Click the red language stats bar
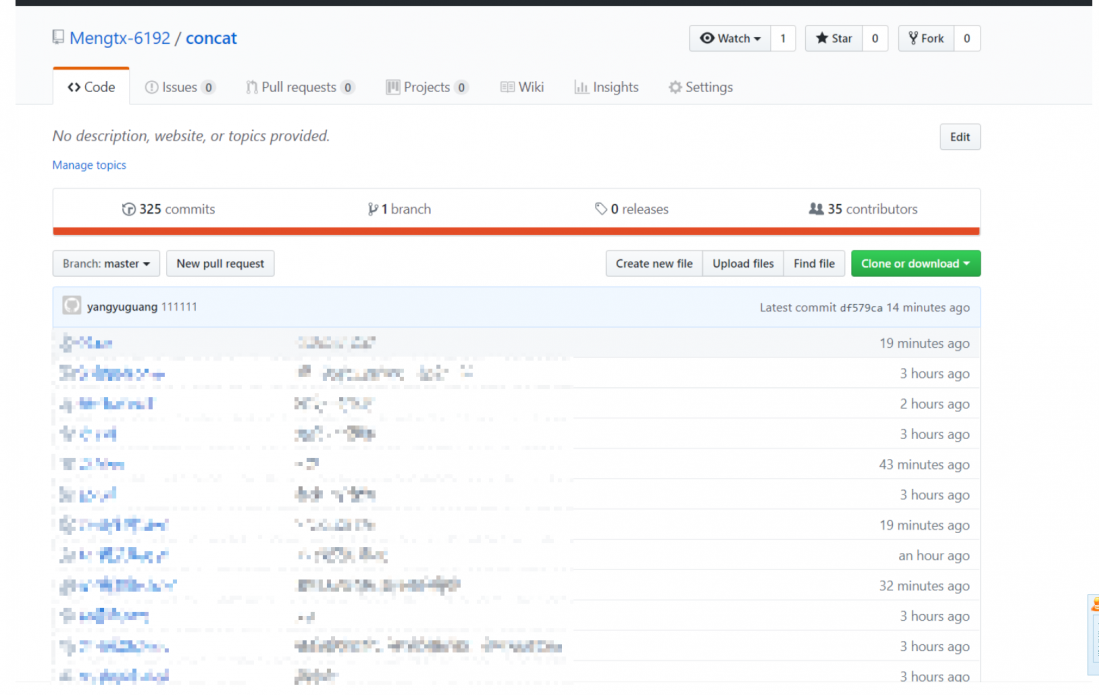1099x695 pixels. coord(516,231)
